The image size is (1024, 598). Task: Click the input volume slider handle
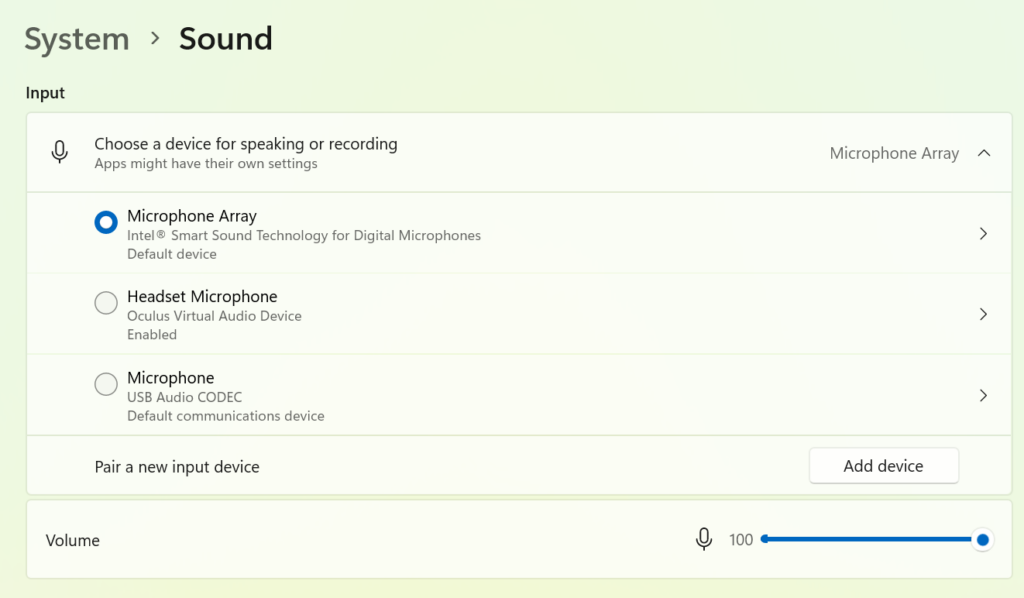click(983, 540)
